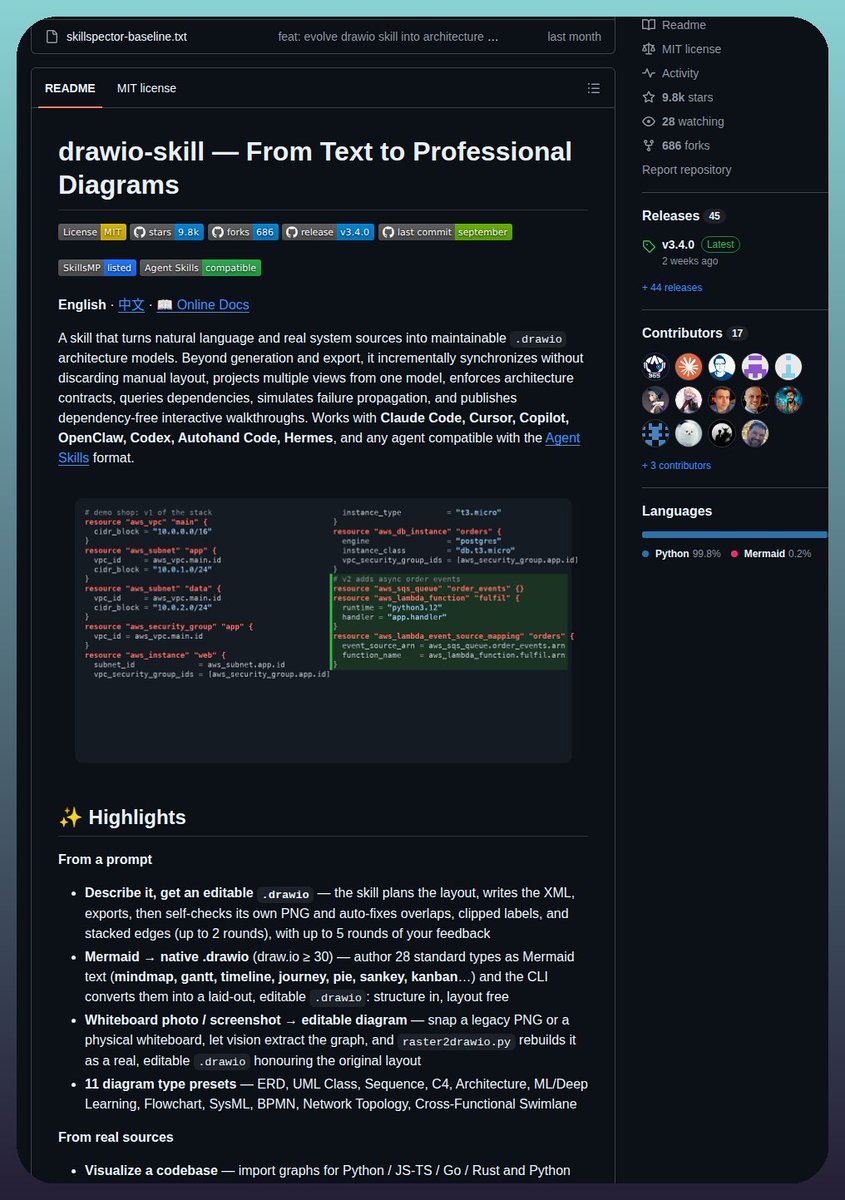Open the skillspector-baseline.txt file

[x=126, y=37]
